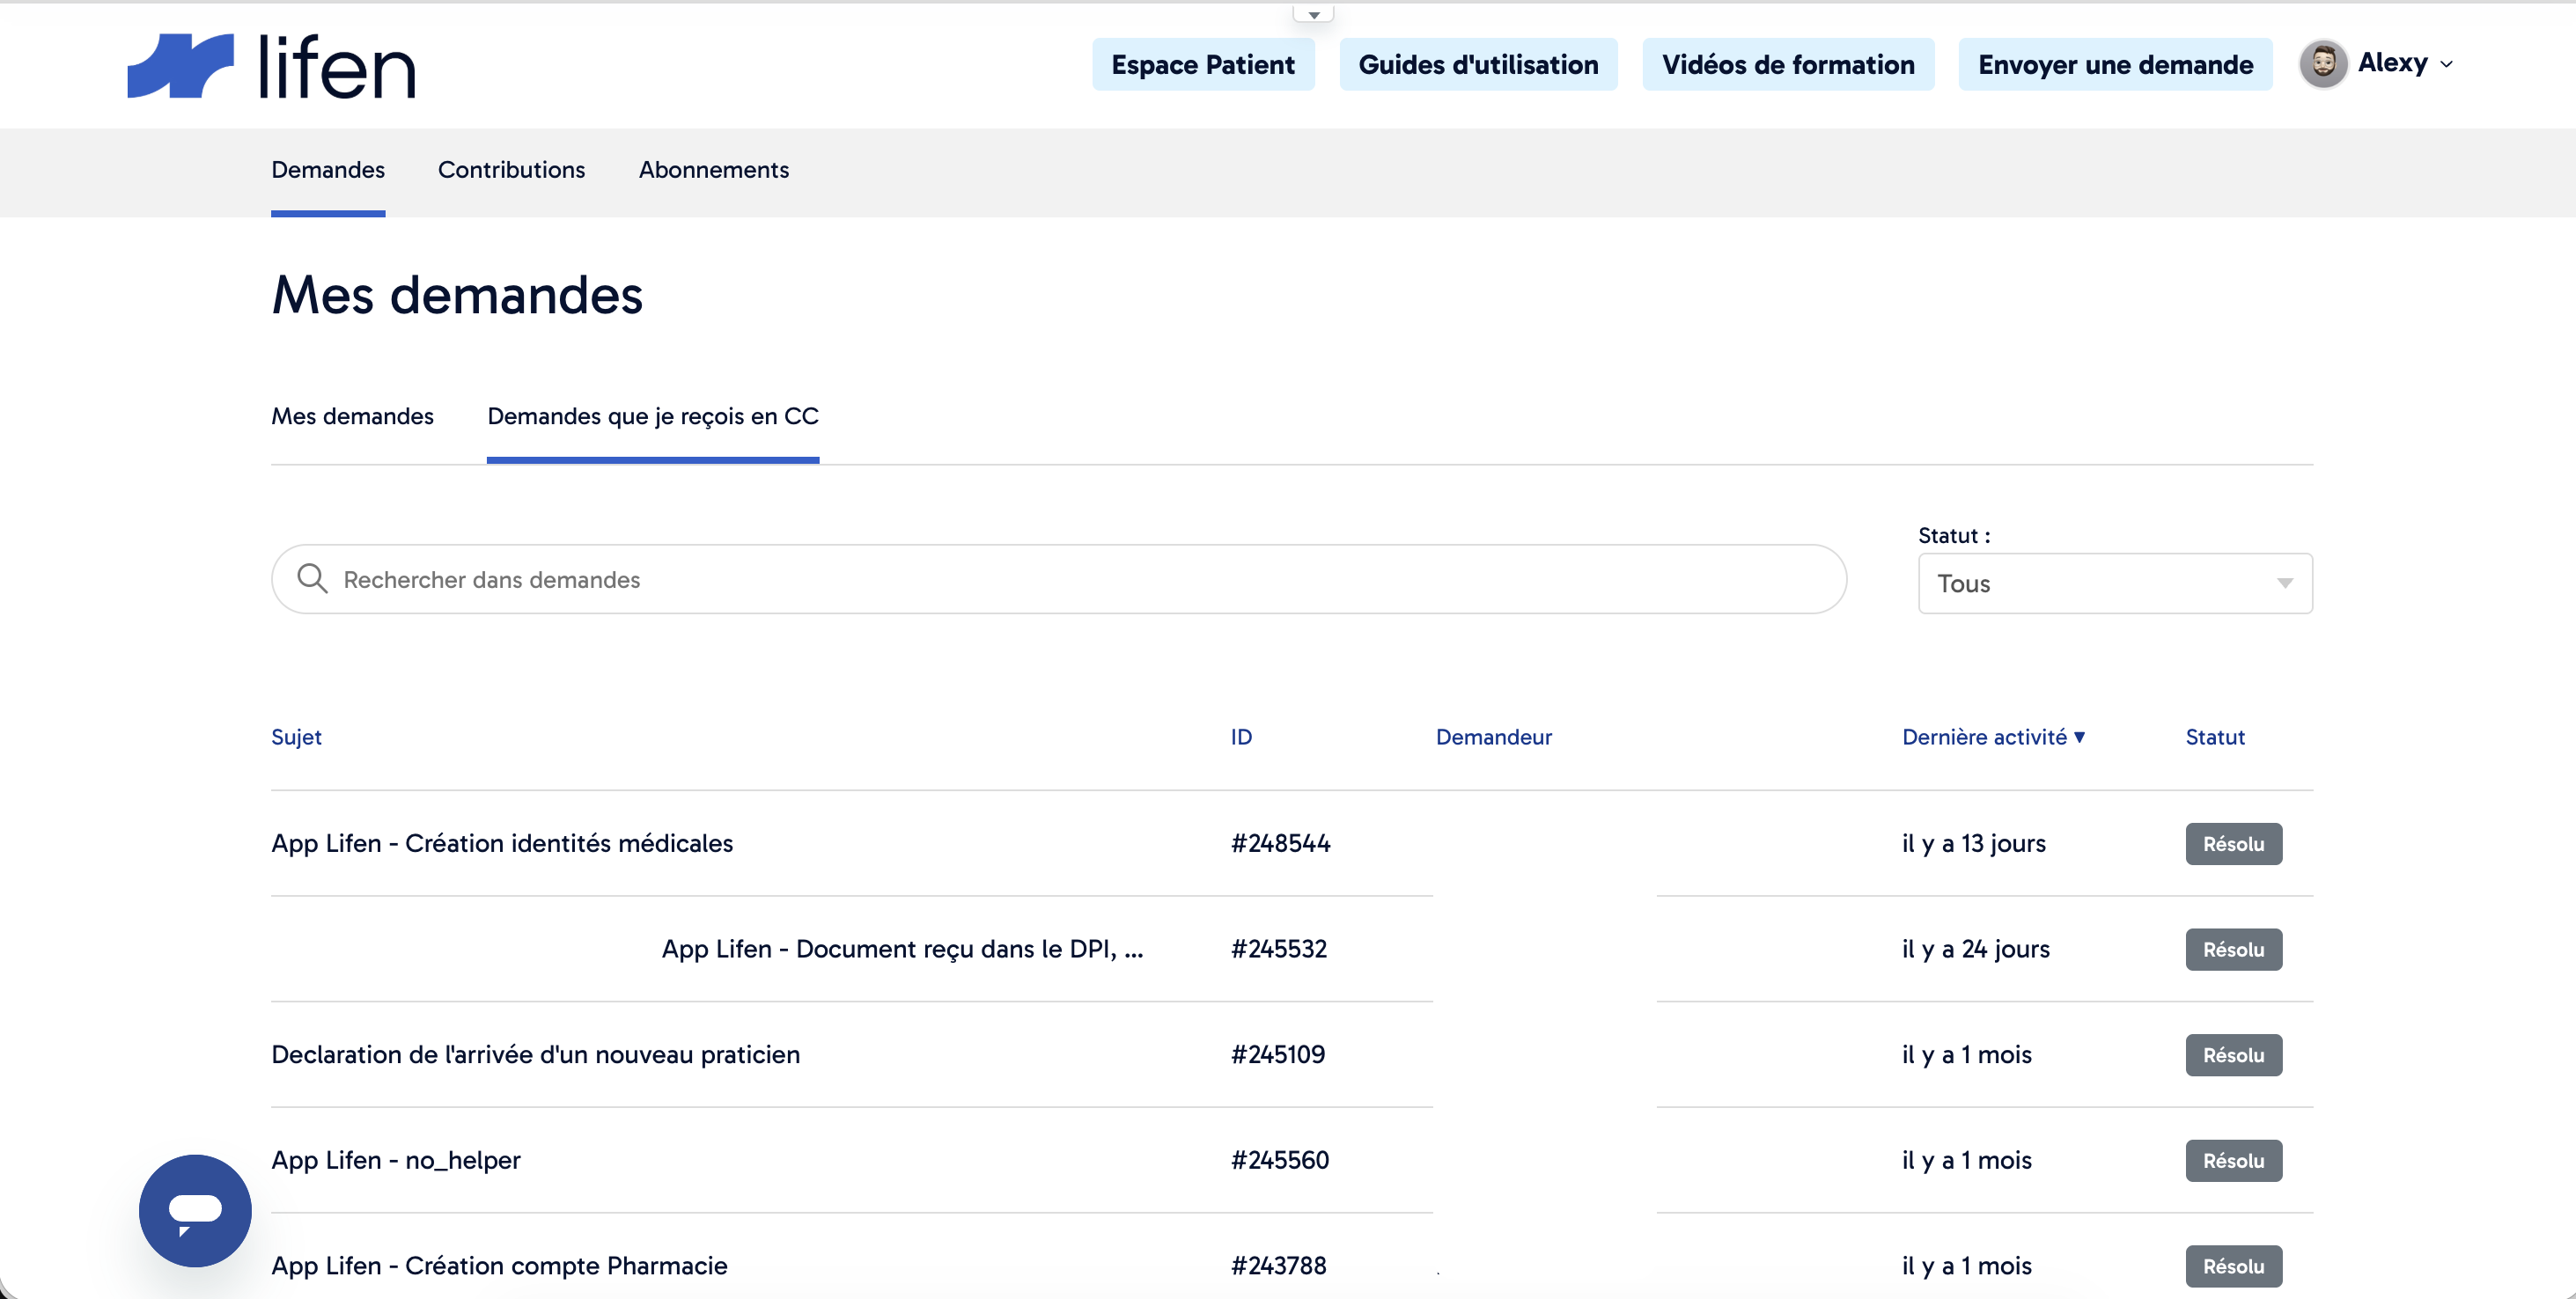Screen dimensions: 2576x1299
Task: Open Espace Patient
Action: point(1203,64)
